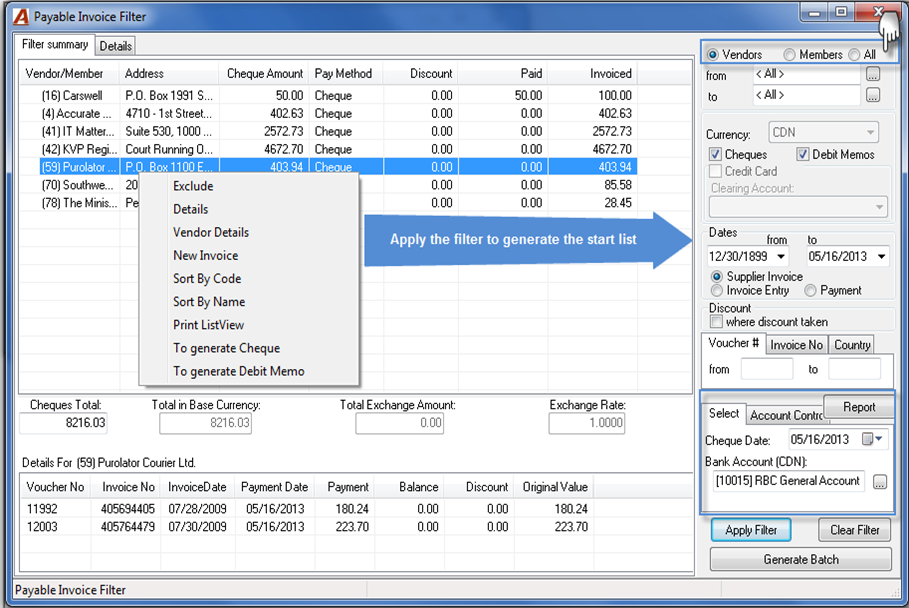The image size is (909, 608).
Task: Click the Report button
Action: point(859,407)
